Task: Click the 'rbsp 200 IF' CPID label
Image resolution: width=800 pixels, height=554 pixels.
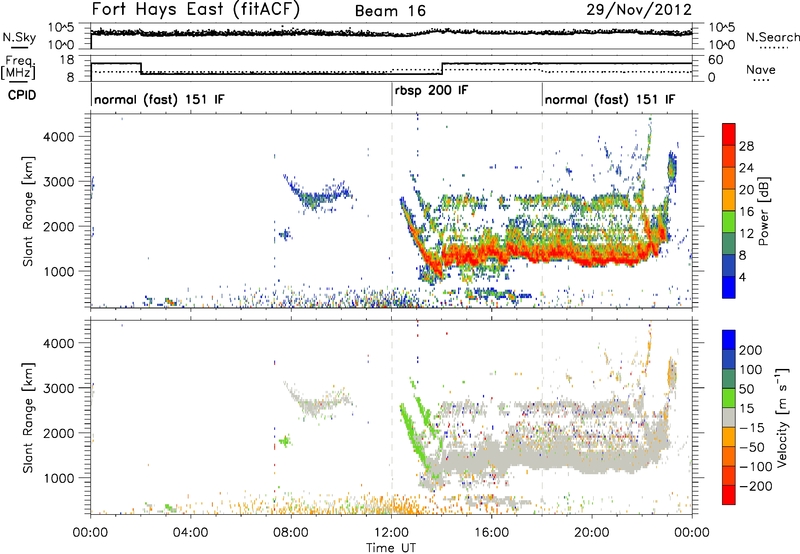Action: [431, 91]
